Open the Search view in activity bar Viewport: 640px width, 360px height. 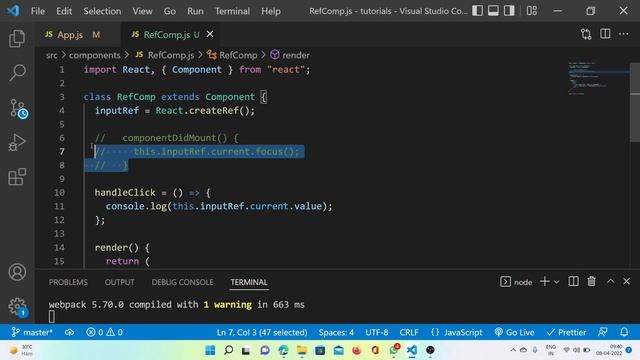tap(17, 73)
